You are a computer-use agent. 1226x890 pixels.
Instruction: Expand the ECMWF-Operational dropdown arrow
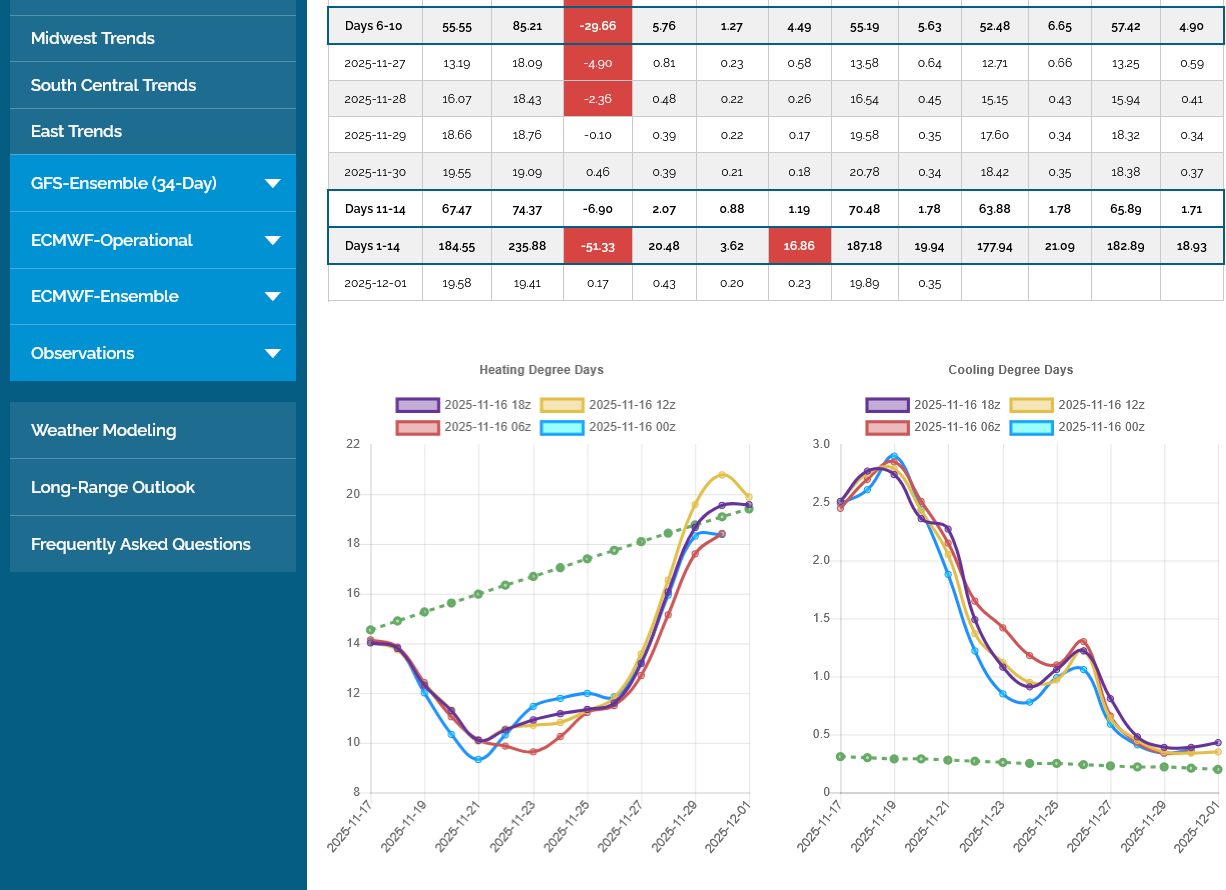point(272,241)
